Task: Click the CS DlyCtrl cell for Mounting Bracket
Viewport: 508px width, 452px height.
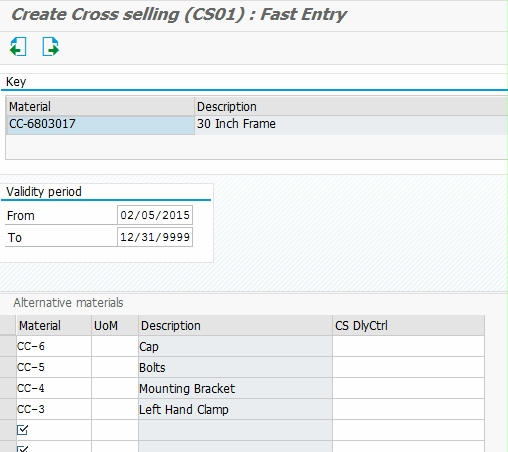Action: click(x=408, y=388)
